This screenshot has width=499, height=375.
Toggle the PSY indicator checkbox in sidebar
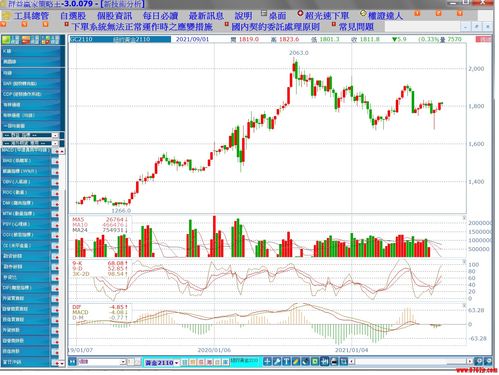coord(55,225)
